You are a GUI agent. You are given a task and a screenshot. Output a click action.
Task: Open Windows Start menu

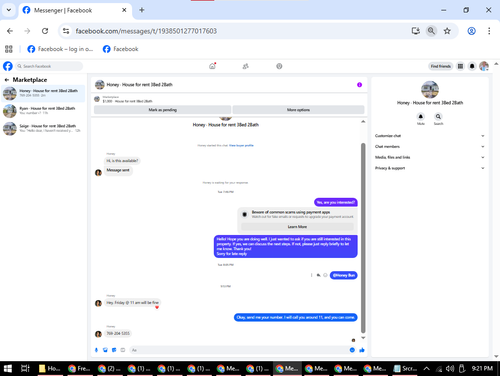[8, 368]
